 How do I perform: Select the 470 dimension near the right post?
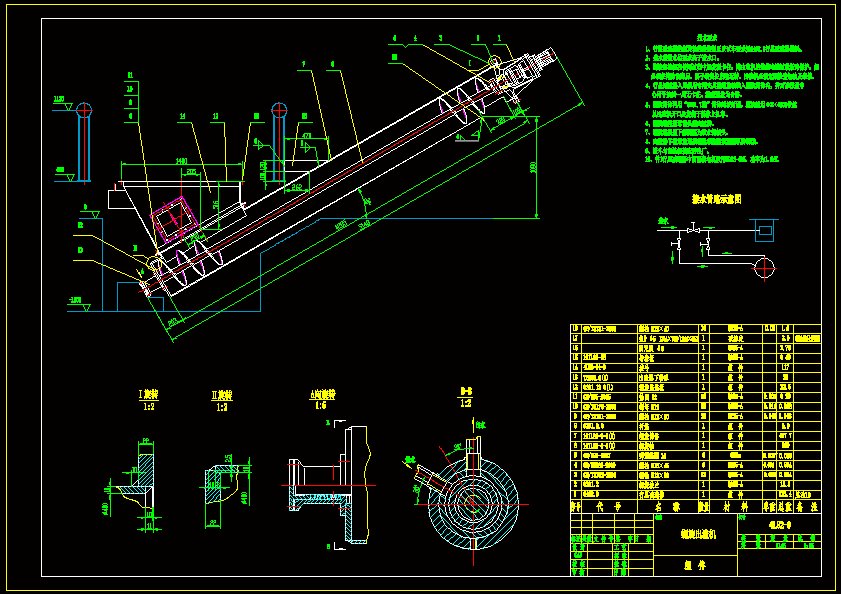[x=306, y=136]
